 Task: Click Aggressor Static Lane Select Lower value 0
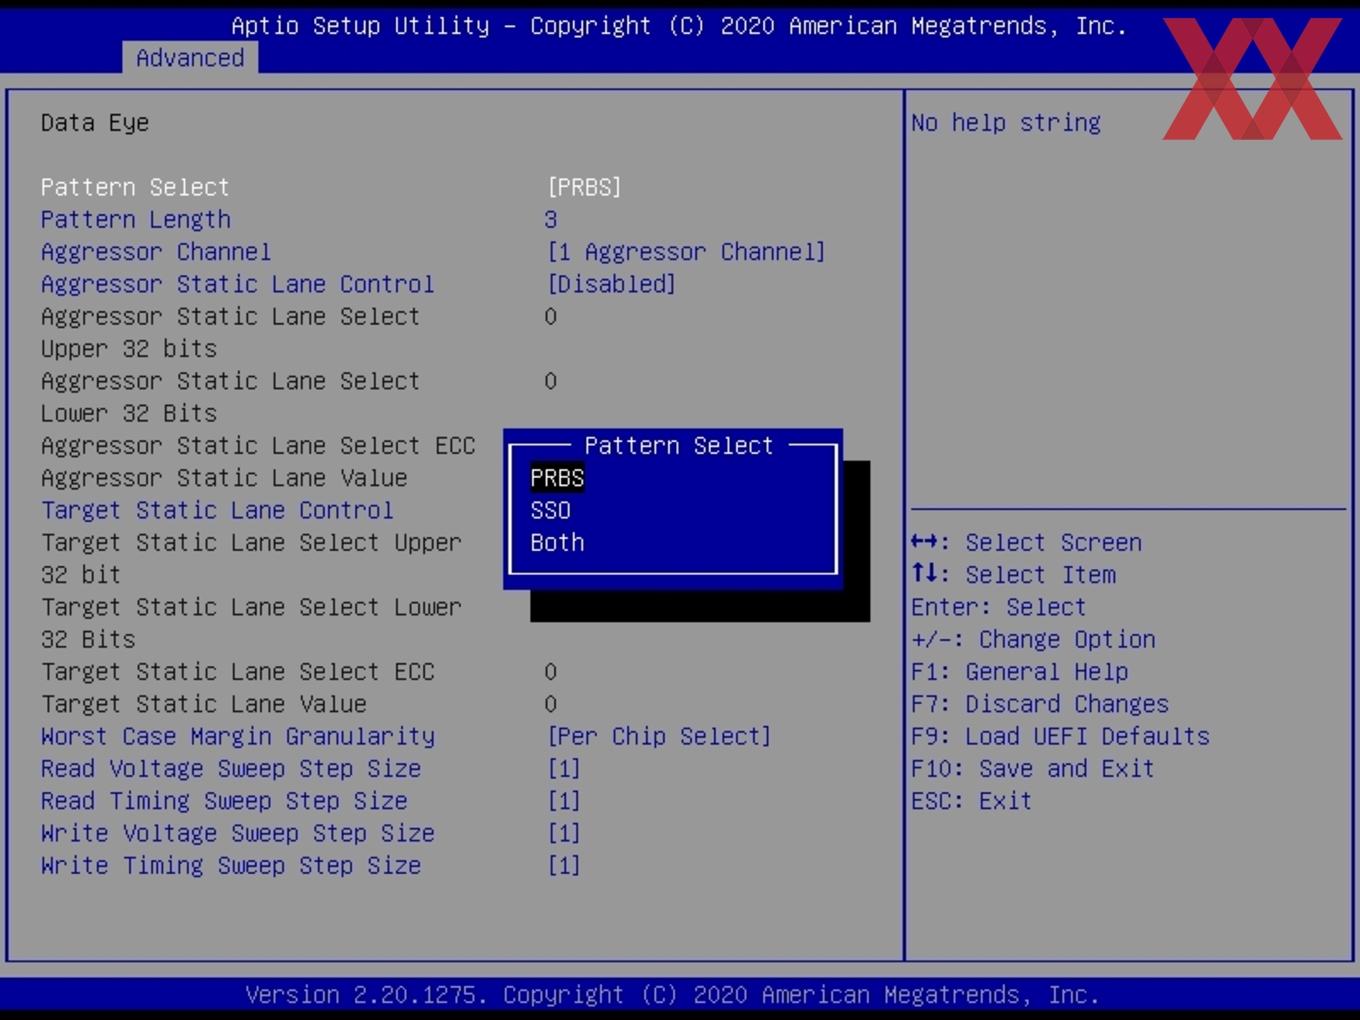[x=551, y=381]
